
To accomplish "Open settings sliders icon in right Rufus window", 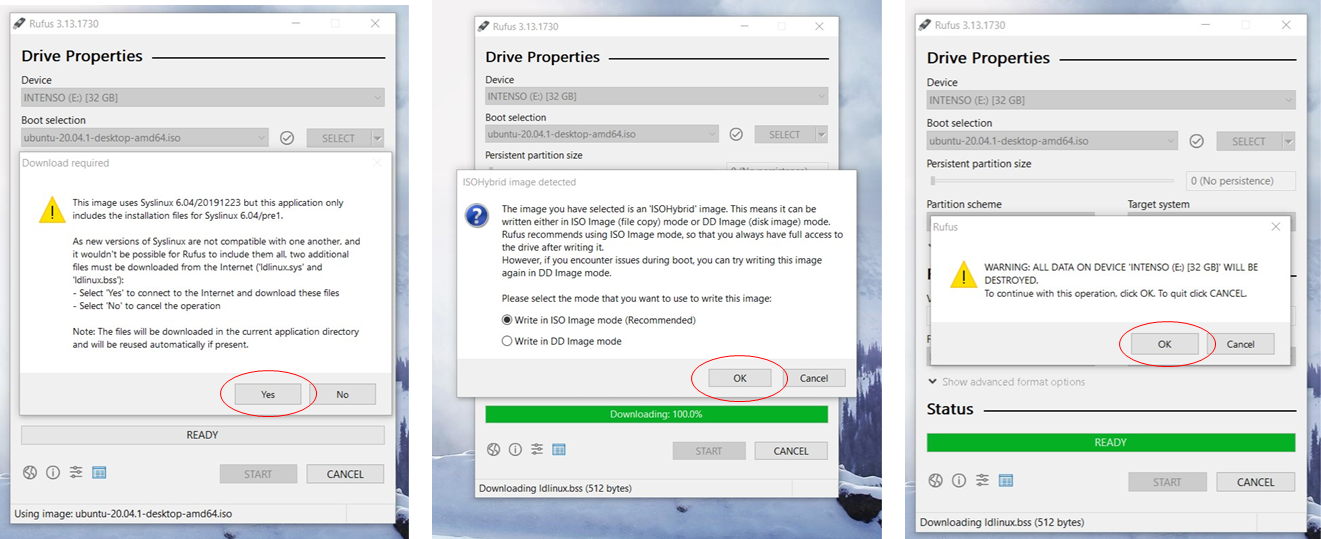I will 981,481.
